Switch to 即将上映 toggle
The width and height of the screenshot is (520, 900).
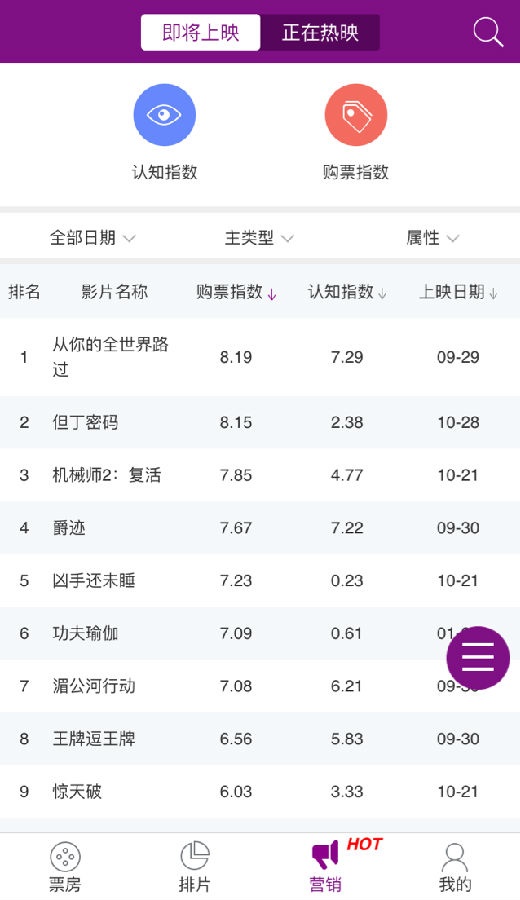(200, 33)
